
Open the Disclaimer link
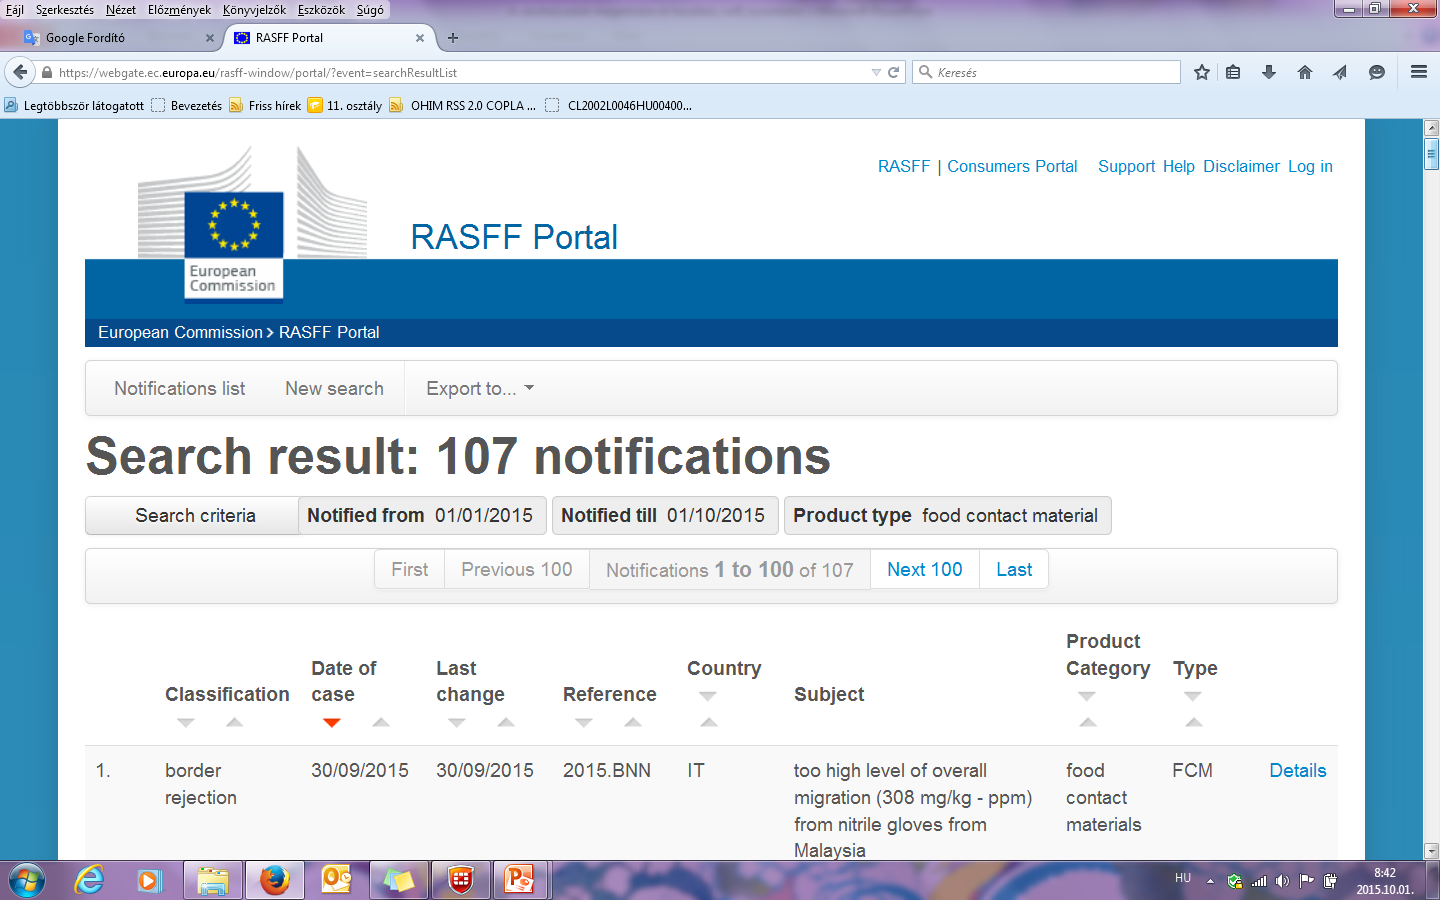[1241, 166]
